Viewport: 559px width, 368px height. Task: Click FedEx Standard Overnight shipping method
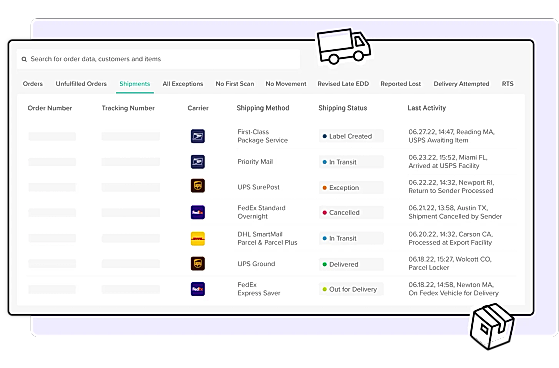(x=261, y=212)
